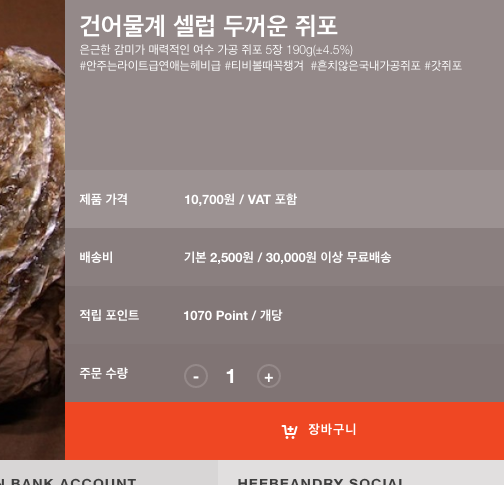This screenshot has height=485, width=504.
Task: Open hashtag #안주는라이트급연애는헤비급
Action: pyautogui.click(x=150, y=66)
